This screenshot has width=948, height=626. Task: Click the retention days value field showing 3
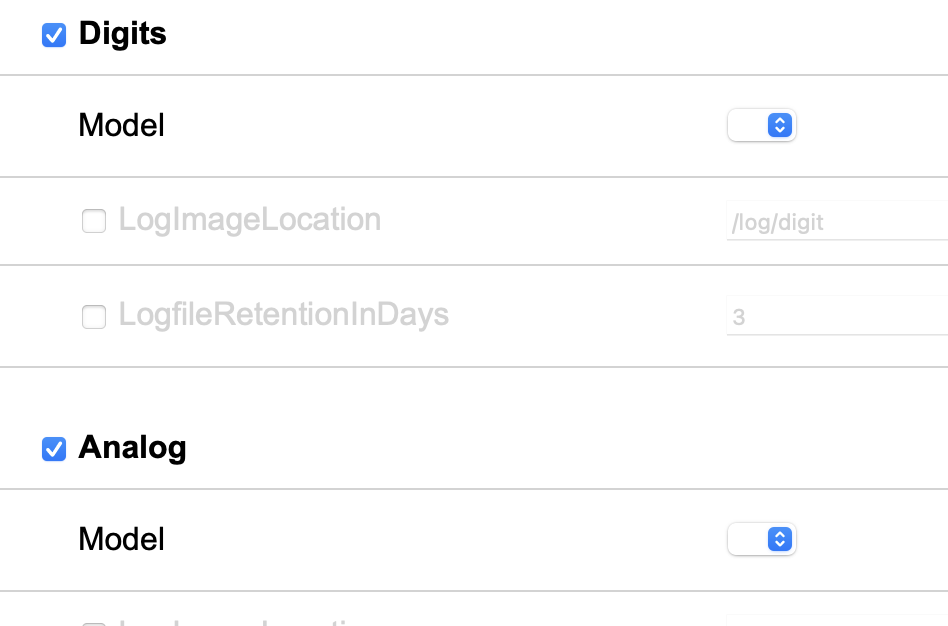[x=830, y=316]
